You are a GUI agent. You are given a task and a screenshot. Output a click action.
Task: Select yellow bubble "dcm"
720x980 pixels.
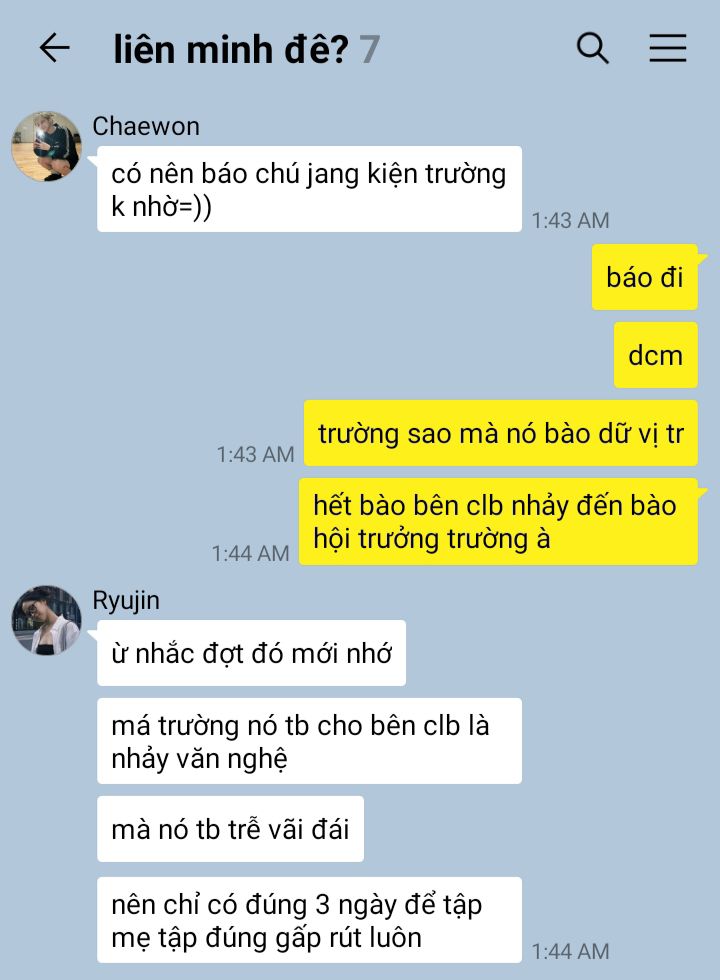pos(656,355)
